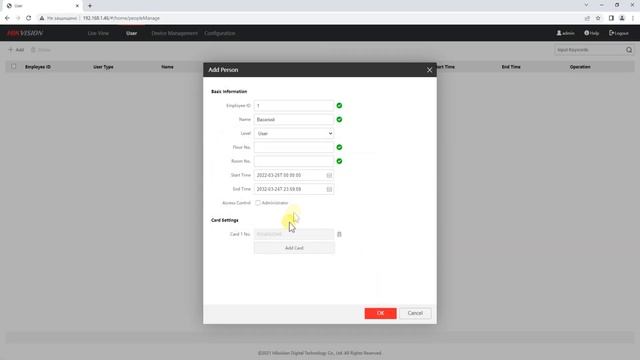Click the green check beside Employee ID
The image size is (640, 360).
(339, 106)
